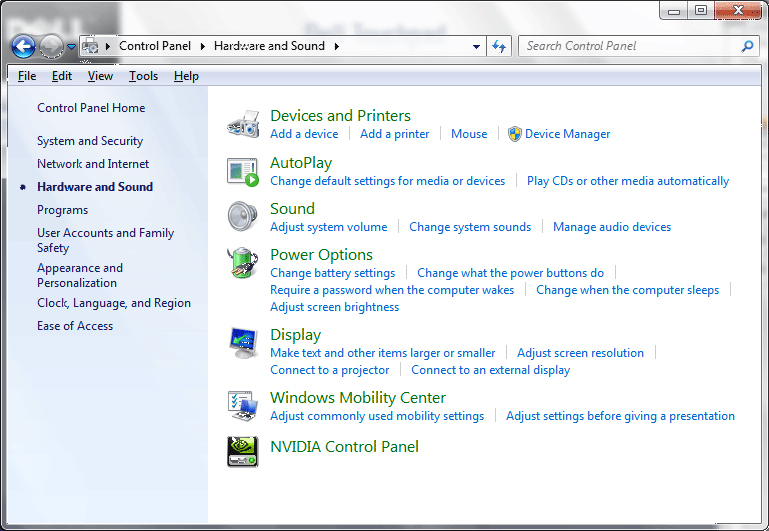Screen dimensions: 769x531
Task: Click the Sound speaker icon
Action: [x=242, y=216]
